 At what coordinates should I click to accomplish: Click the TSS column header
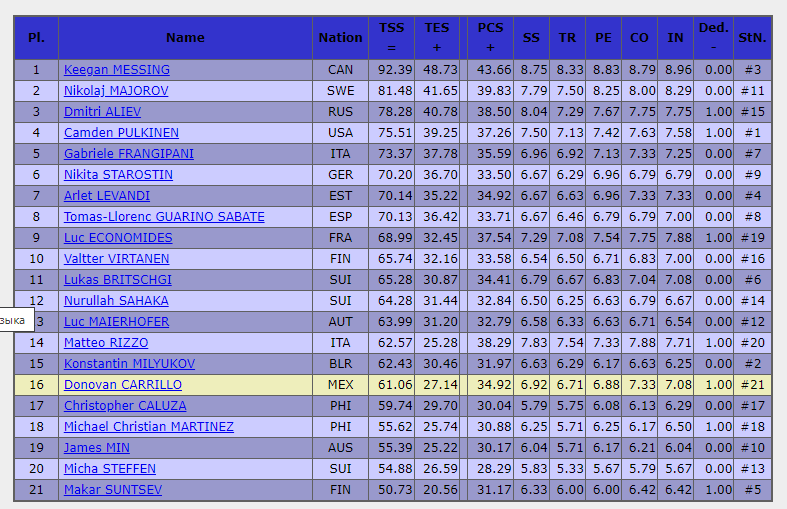pos(392,37)
